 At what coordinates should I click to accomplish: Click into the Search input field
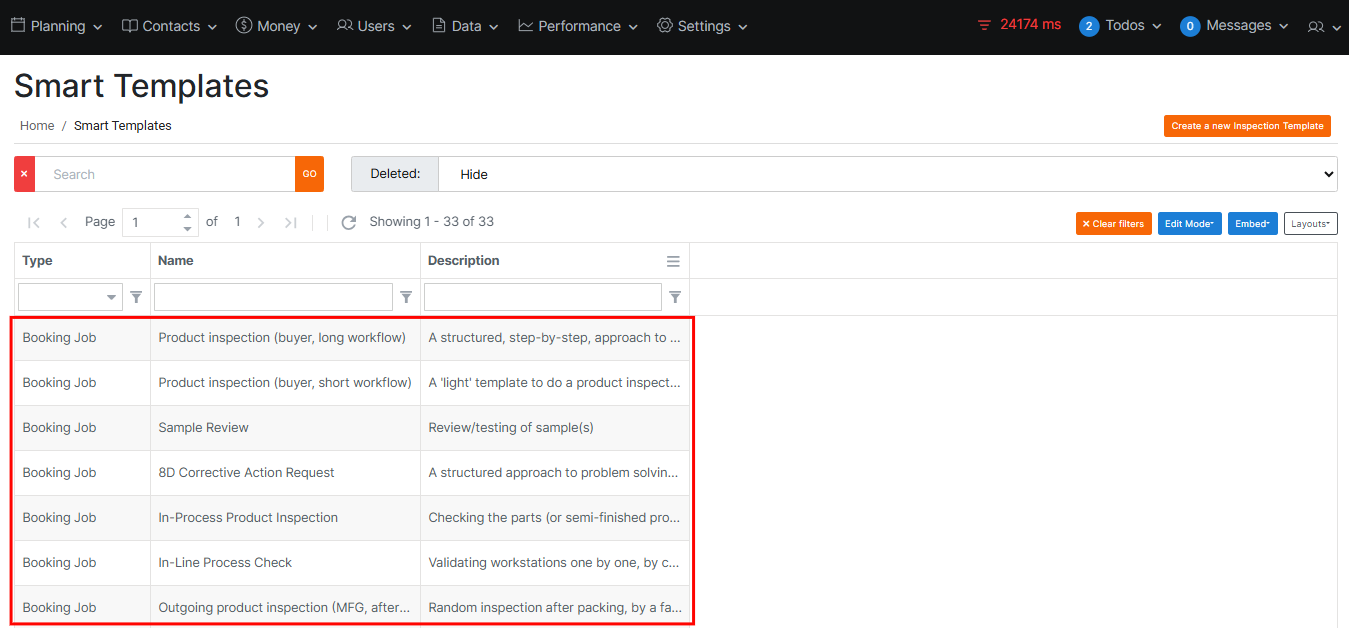coord(165,174)
